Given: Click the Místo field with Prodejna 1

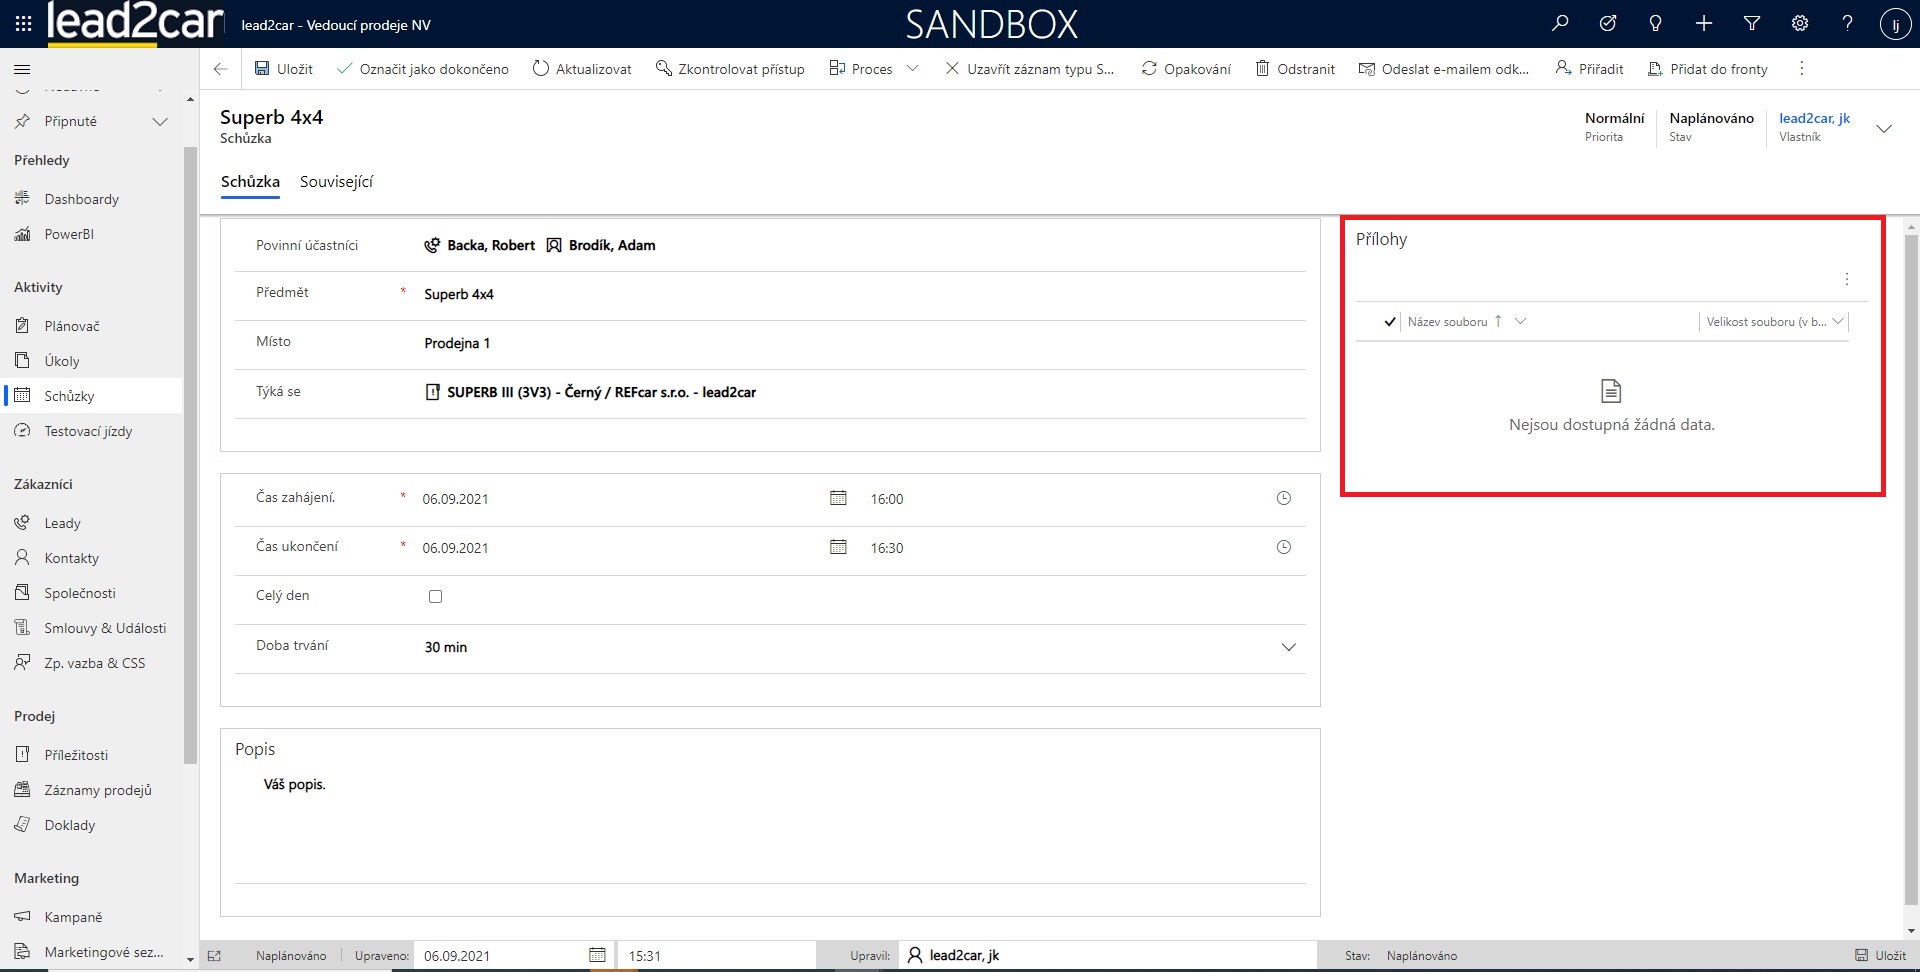Looking at the screenshot, I should pyautogui.click(x=860, y=343).
